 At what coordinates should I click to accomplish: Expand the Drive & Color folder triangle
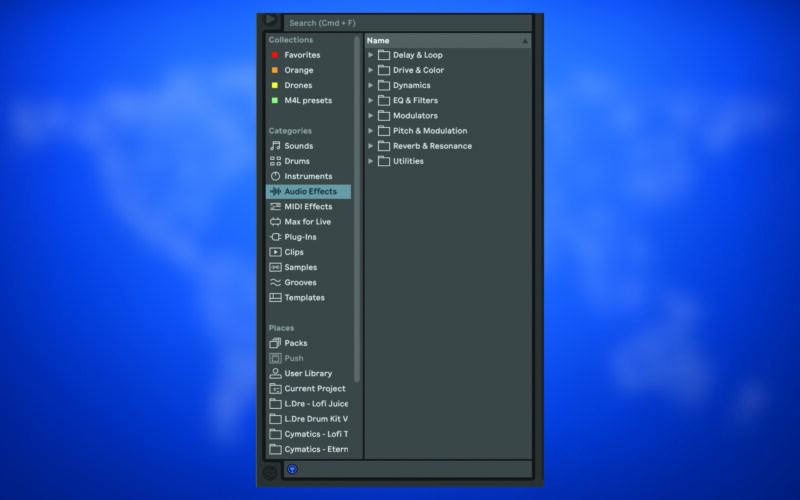371,70
